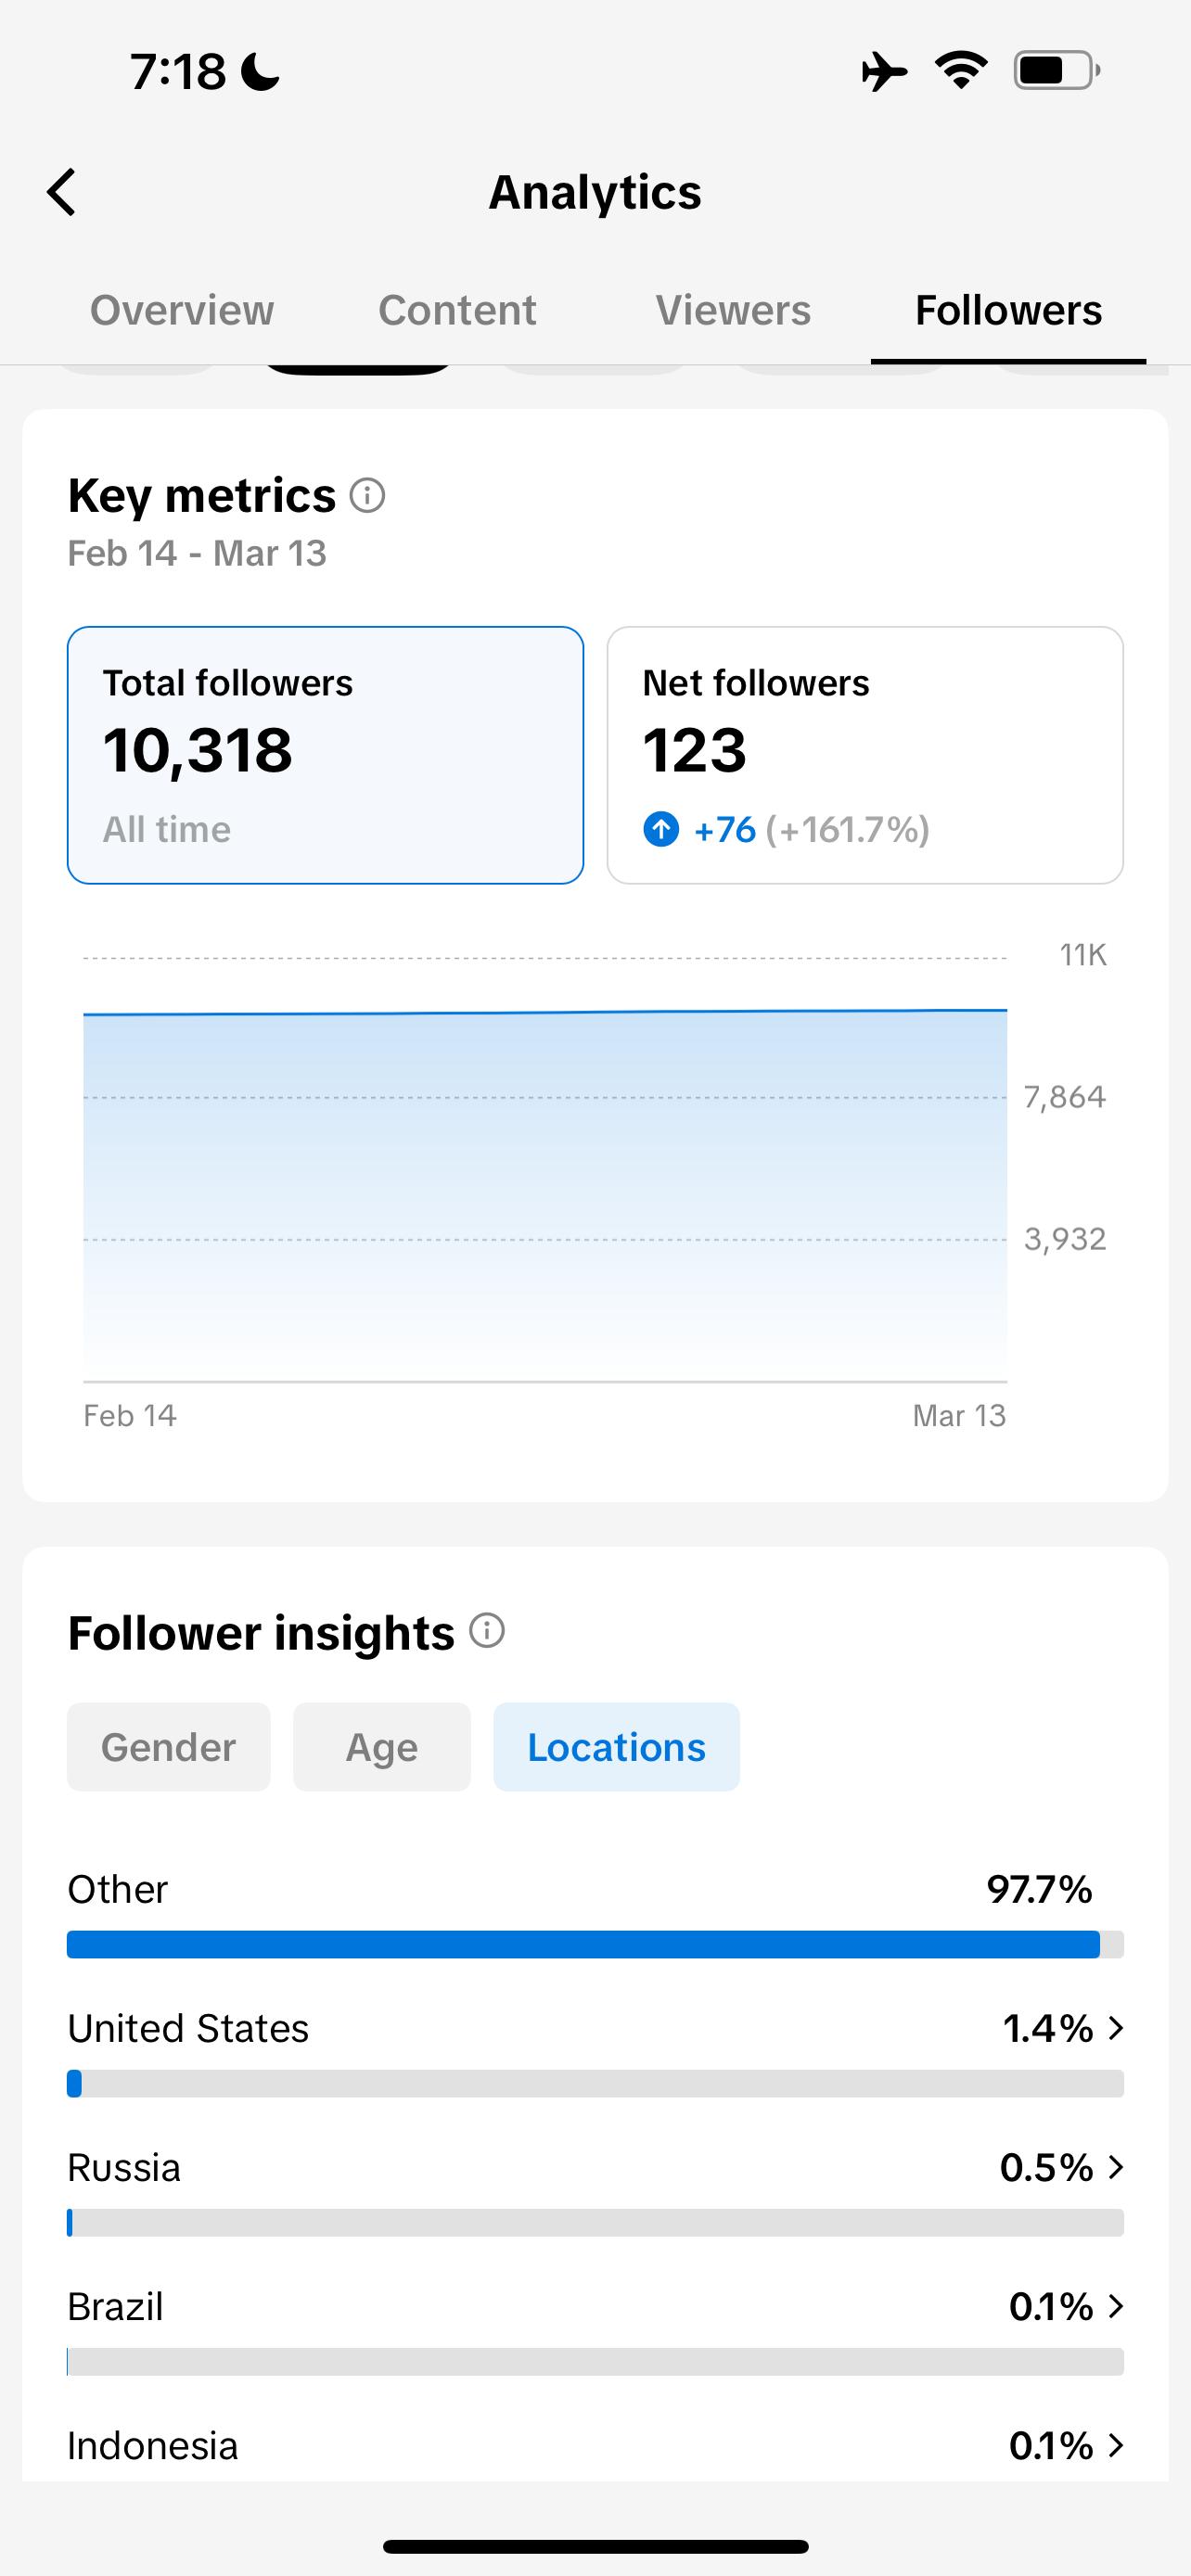Expand United States location details chevron
The image size is (1191, 2576).
[1117, 2028]
